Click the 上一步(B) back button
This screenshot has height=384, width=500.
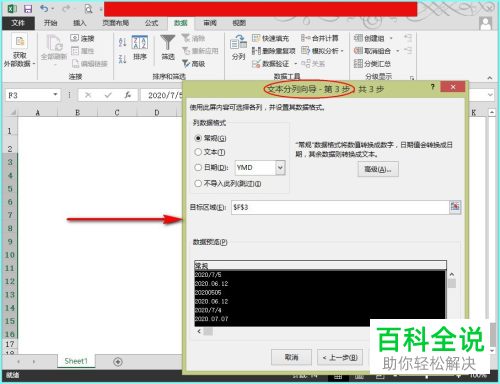[340, 357]
